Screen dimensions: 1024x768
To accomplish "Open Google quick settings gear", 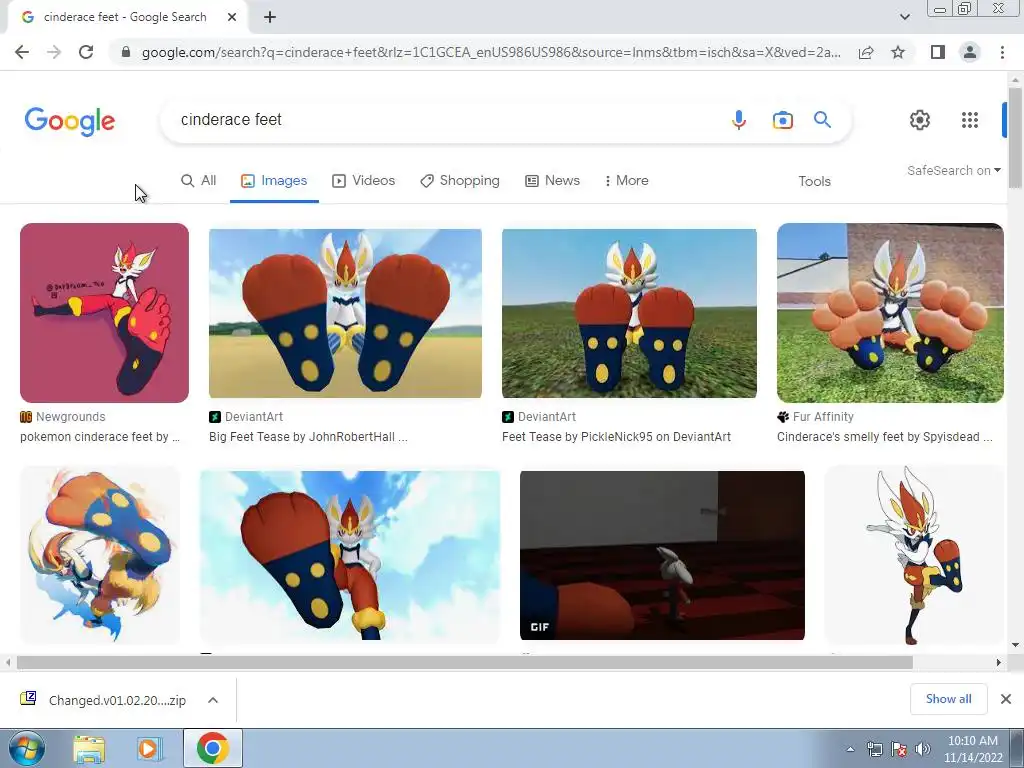I will pos(920,120).
